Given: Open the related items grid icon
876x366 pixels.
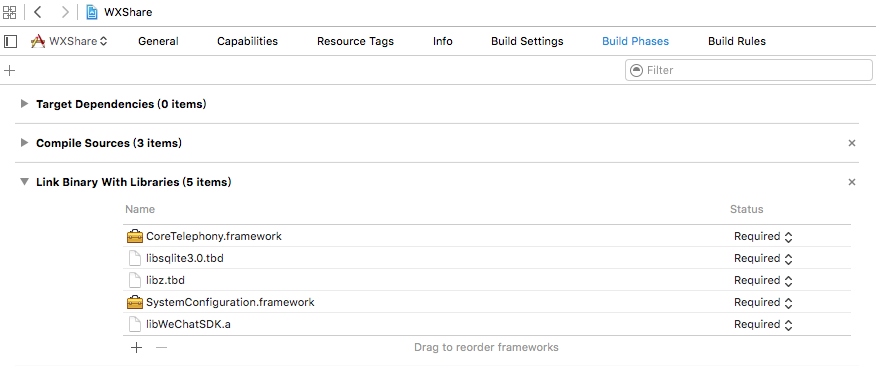Looking at the screenshot, I should pos(9,12).
